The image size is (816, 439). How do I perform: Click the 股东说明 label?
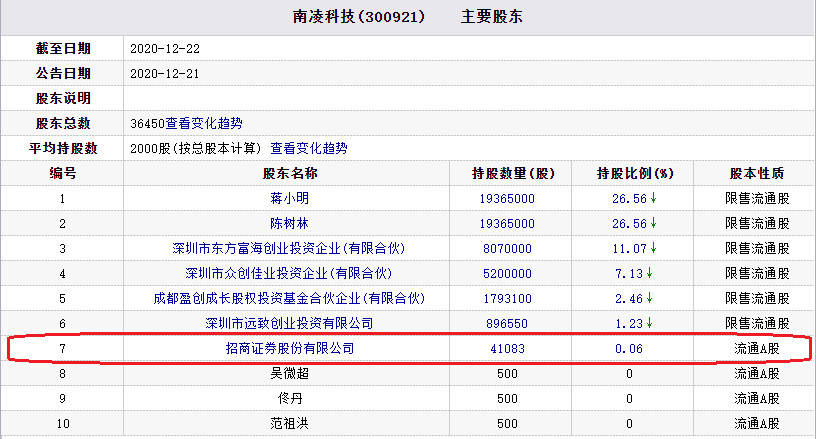point(63,98)
